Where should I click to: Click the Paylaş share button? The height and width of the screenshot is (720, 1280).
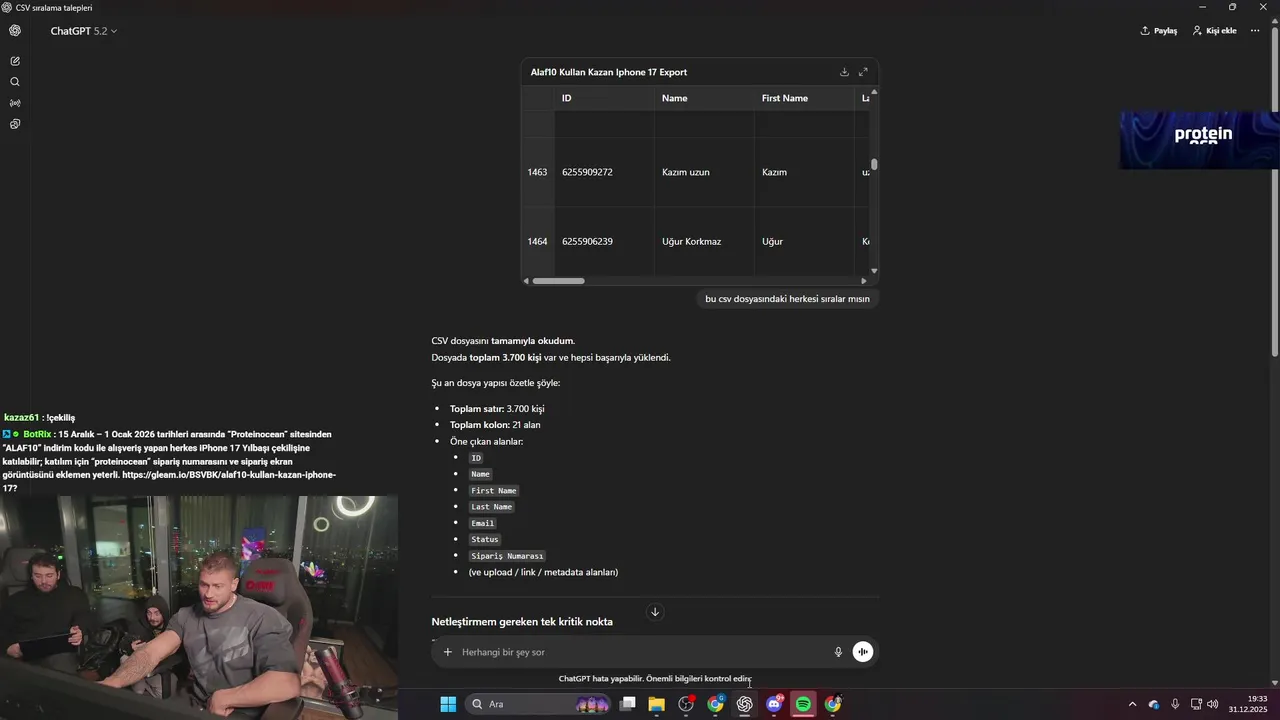[1159, 31]
